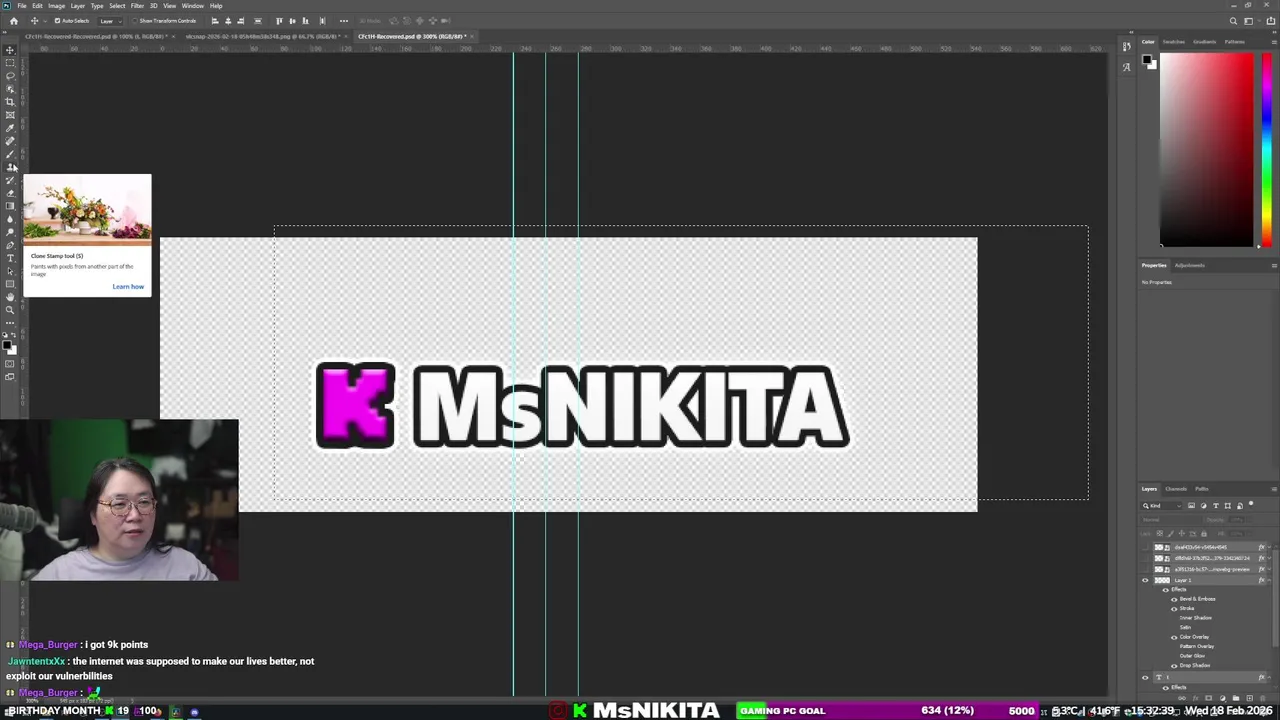Expand effects of the removebg-preview layer
The image size is (1280, 720).
point(1270,569)
